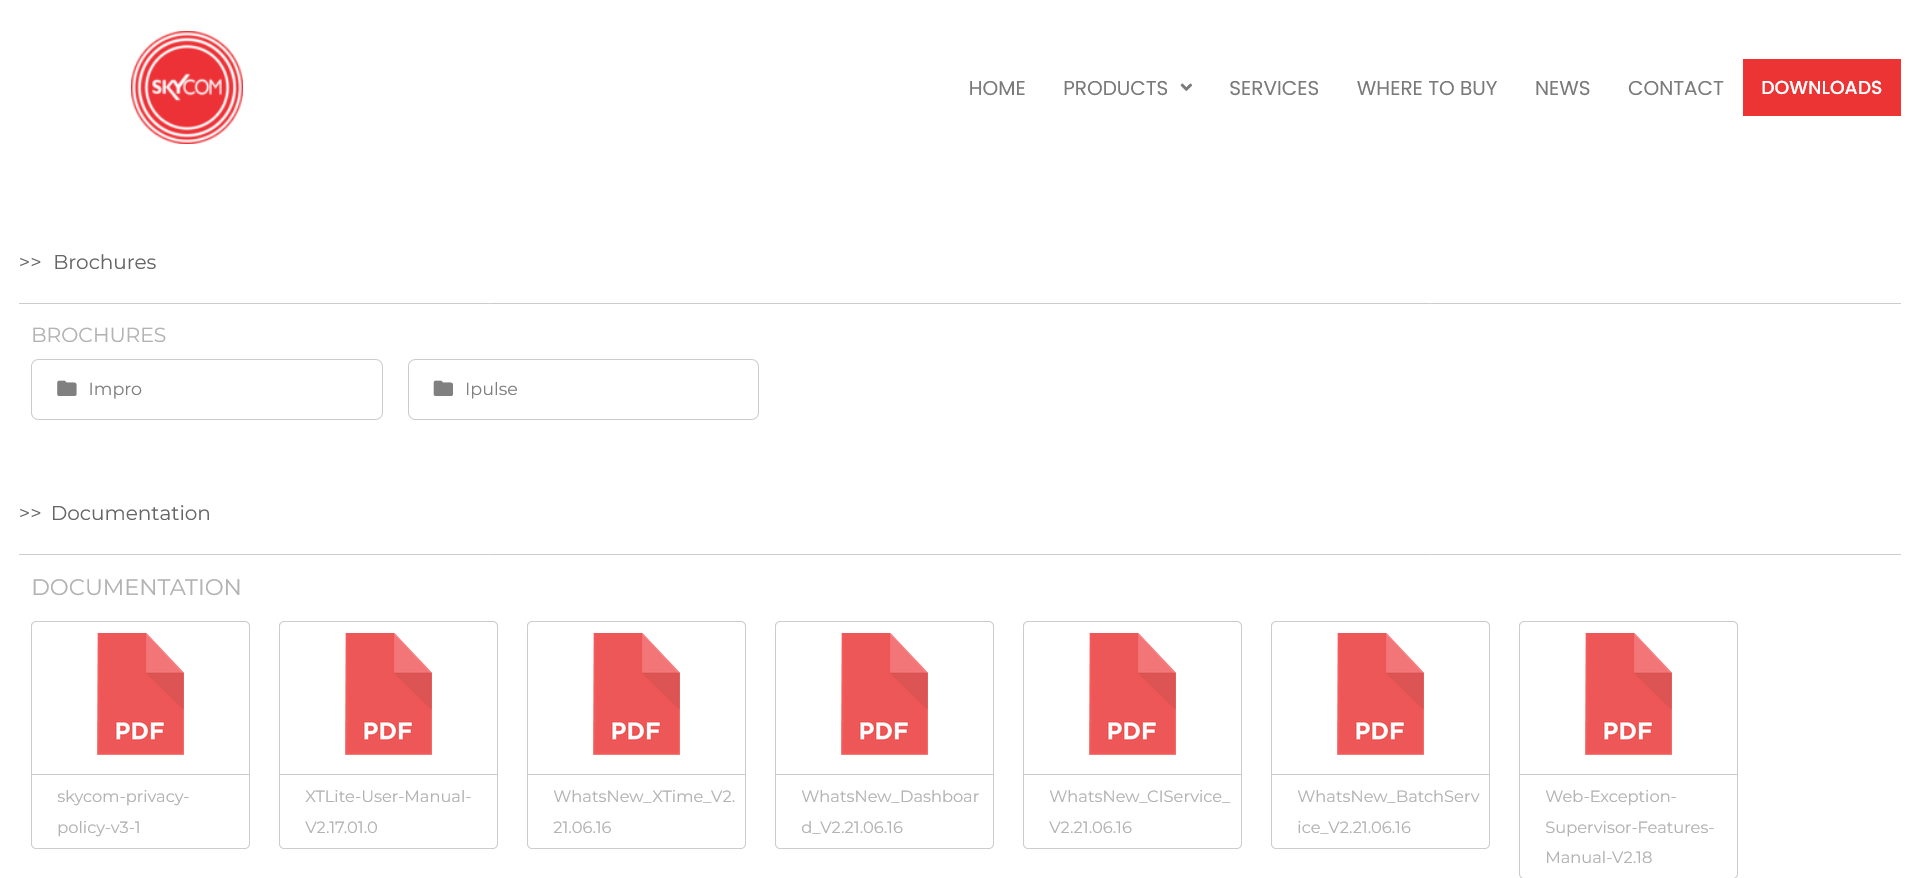Click the Documentation section heading
Screen dimensions: 1920x878
(x=130, y=513)
